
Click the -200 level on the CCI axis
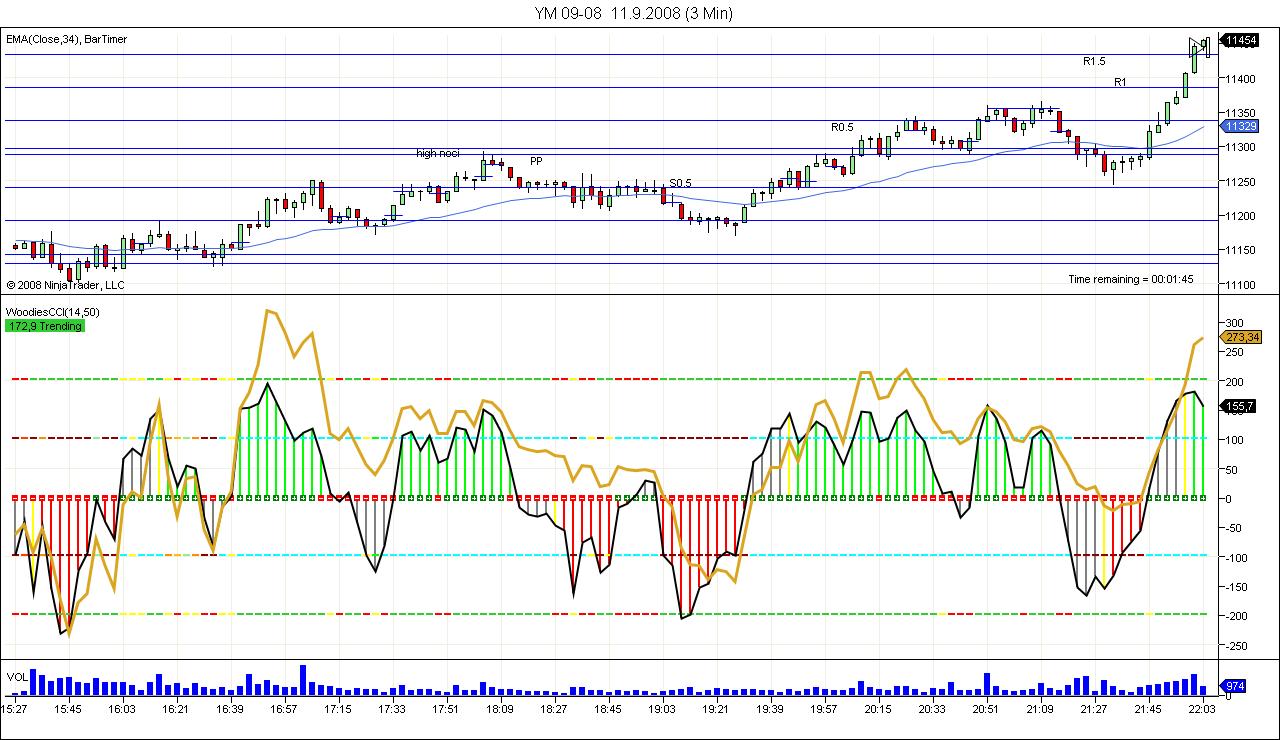point(1236,617)
